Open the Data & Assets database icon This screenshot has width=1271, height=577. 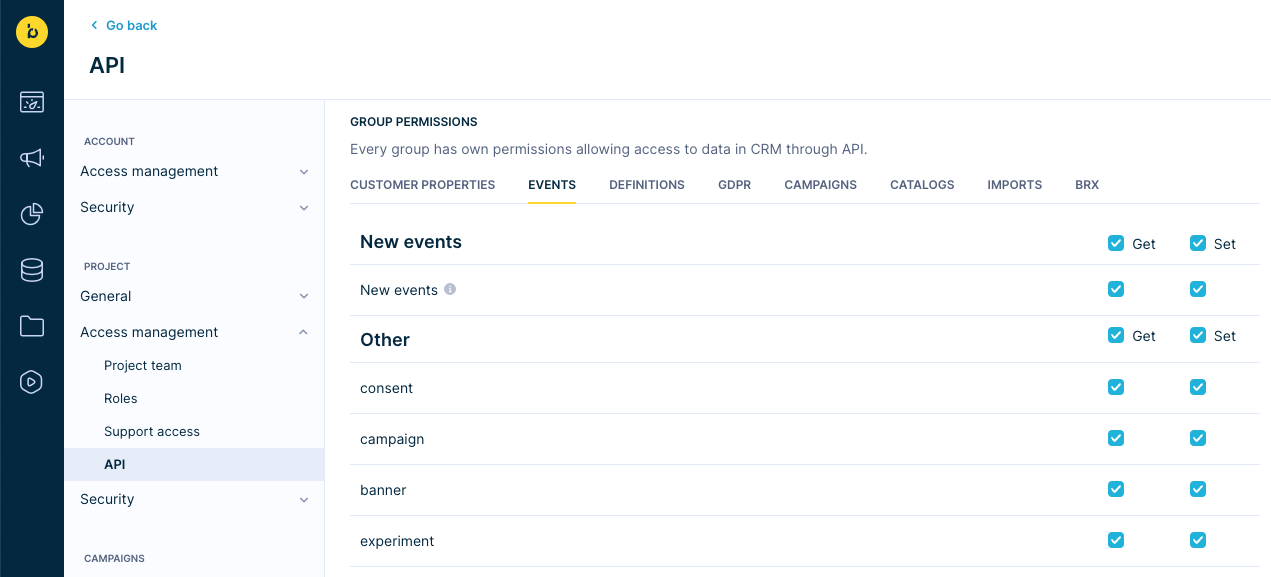[x=32, y=270]
